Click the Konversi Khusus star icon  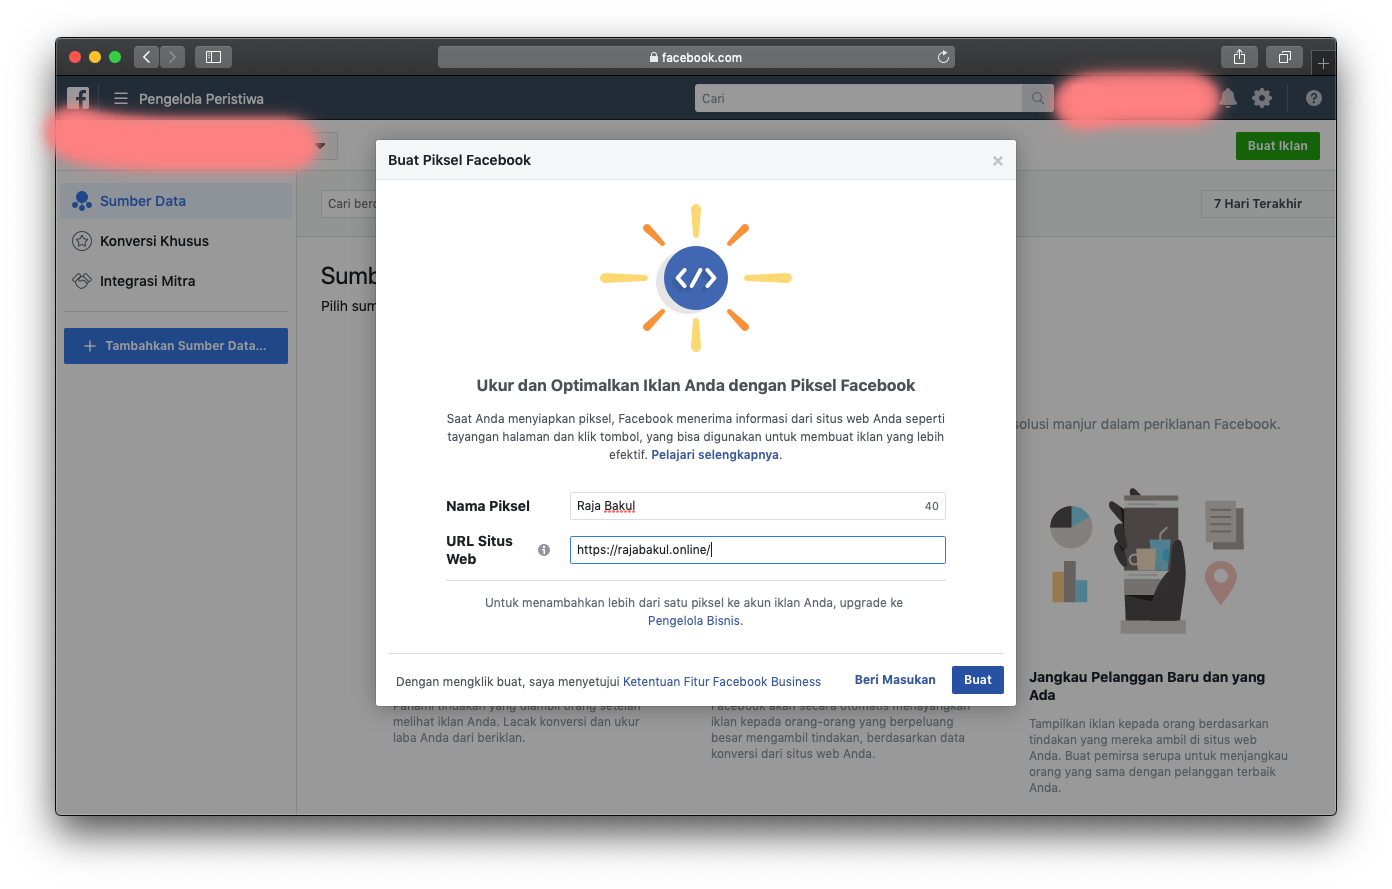pos(82,241)
